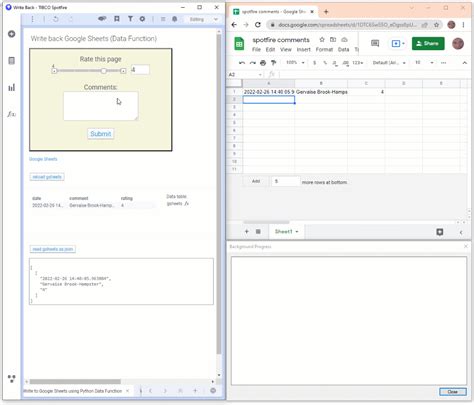
Task: Open the Insert menu in Sheets
Action: [303, 50]
